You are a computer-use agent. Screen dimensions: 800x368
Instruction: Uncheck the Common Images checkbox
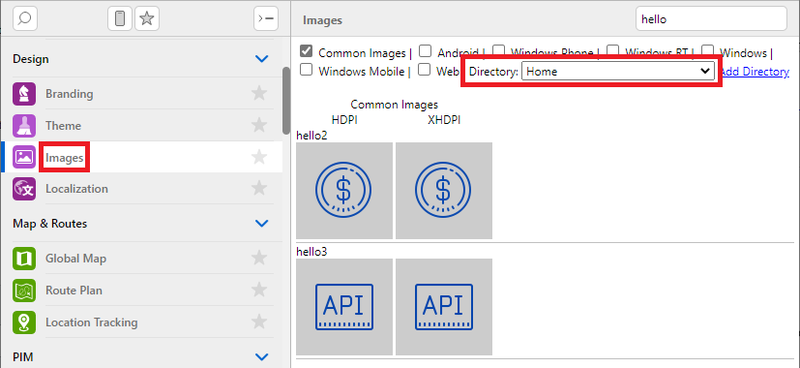pos(306,51)
